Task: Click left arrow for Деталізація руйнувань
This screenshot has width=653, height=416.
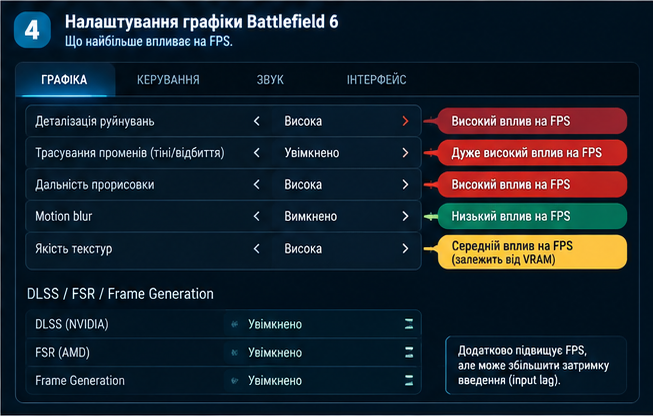Action: (257, 121)
